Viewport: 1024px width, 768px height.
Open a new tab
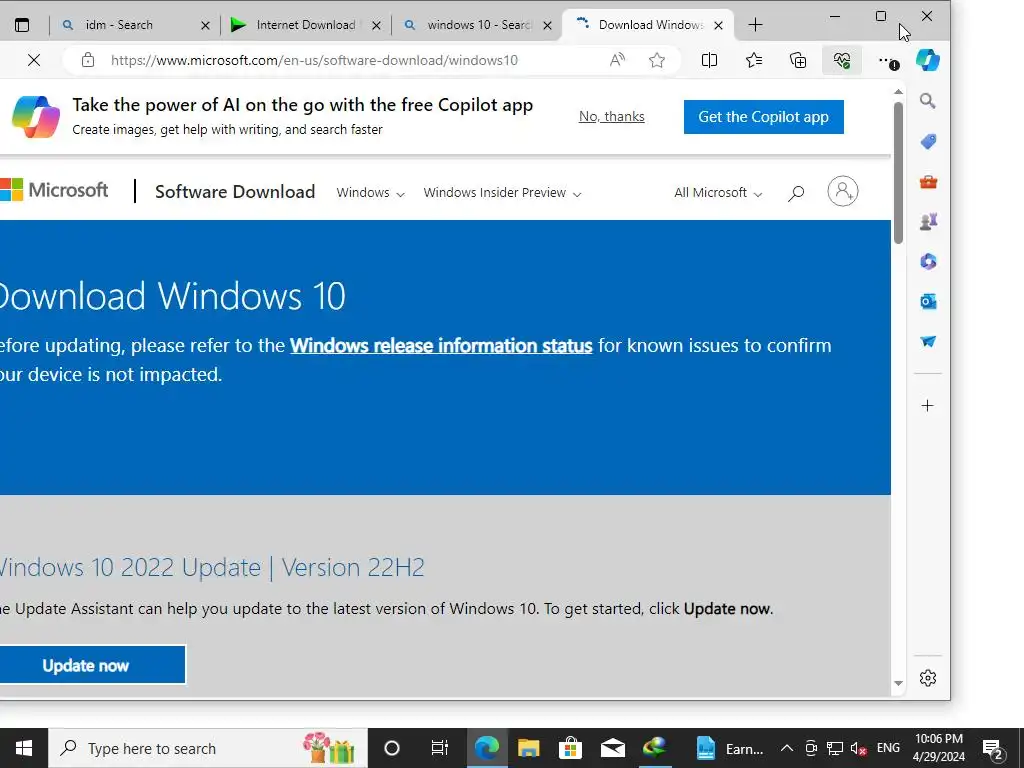tap(756, 25)
